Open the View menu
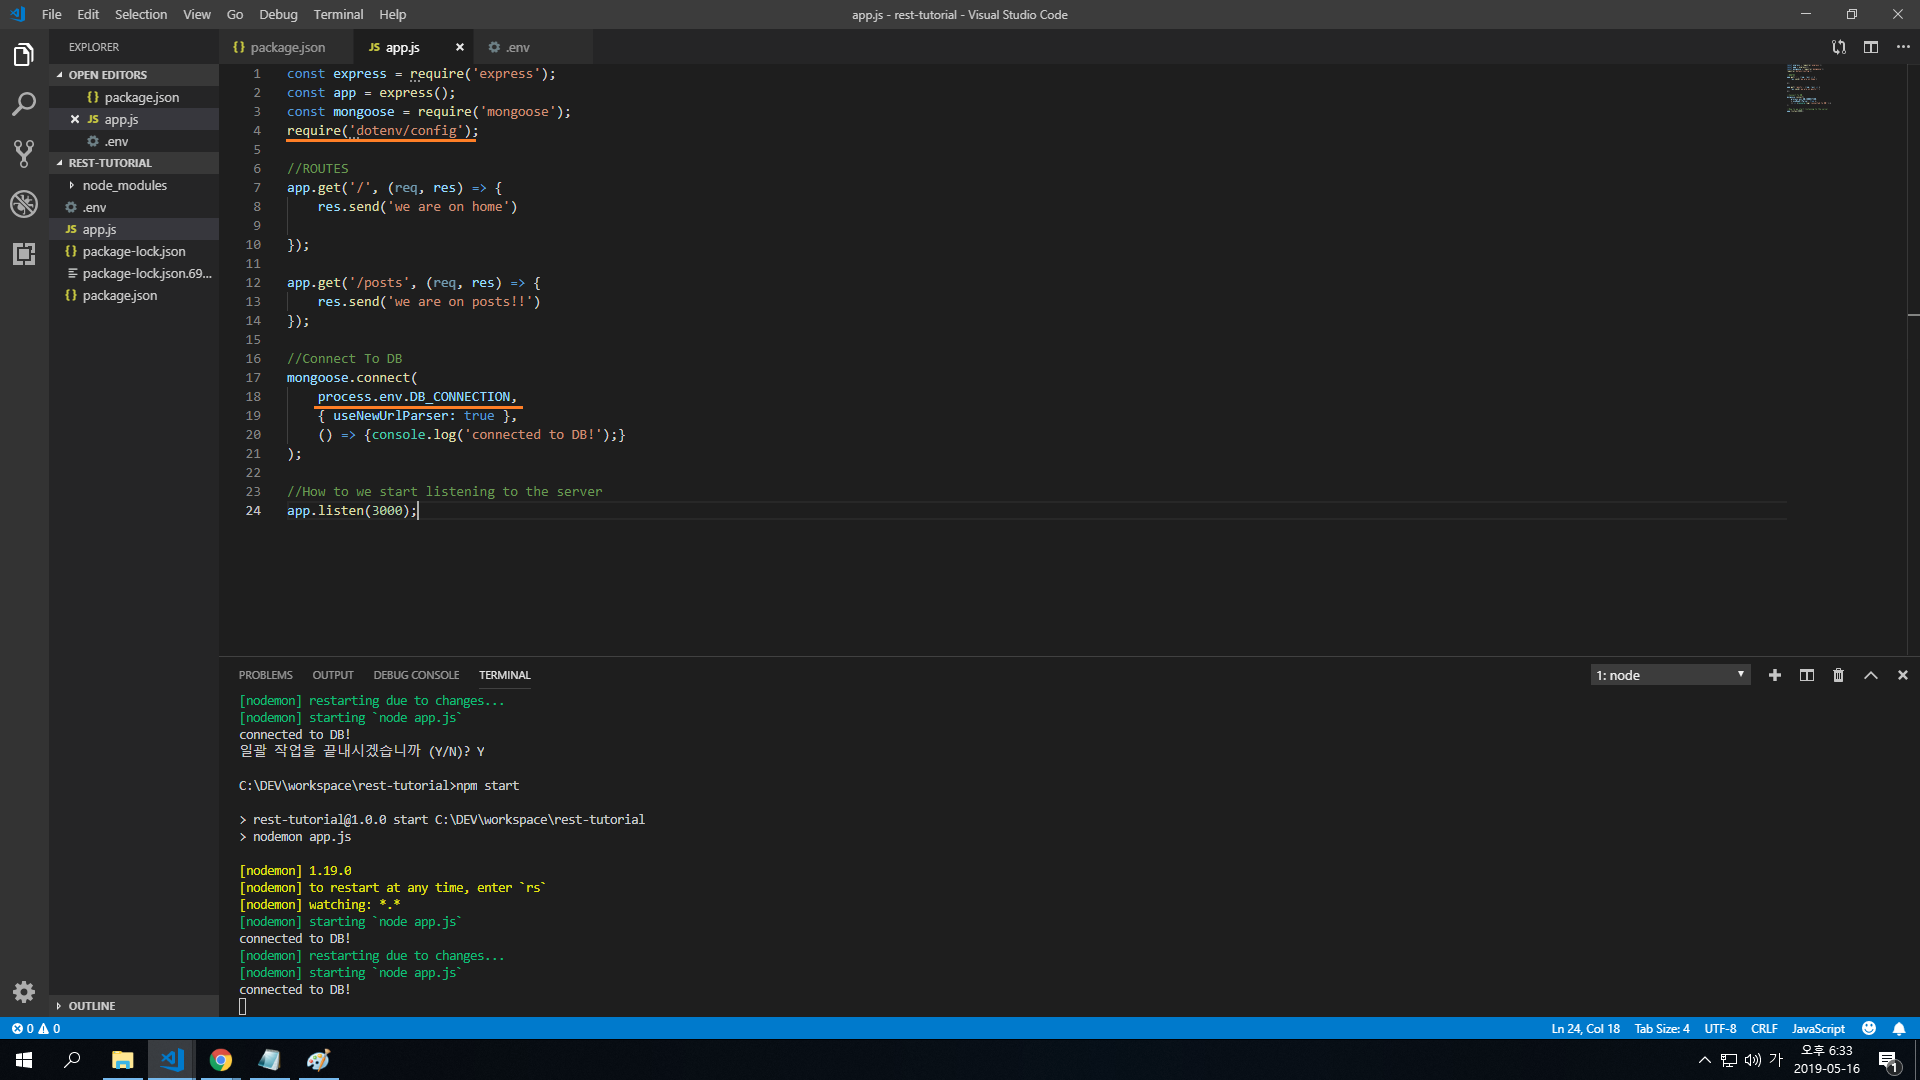This screenshot has width=1920, height=1080. (197, 14)
